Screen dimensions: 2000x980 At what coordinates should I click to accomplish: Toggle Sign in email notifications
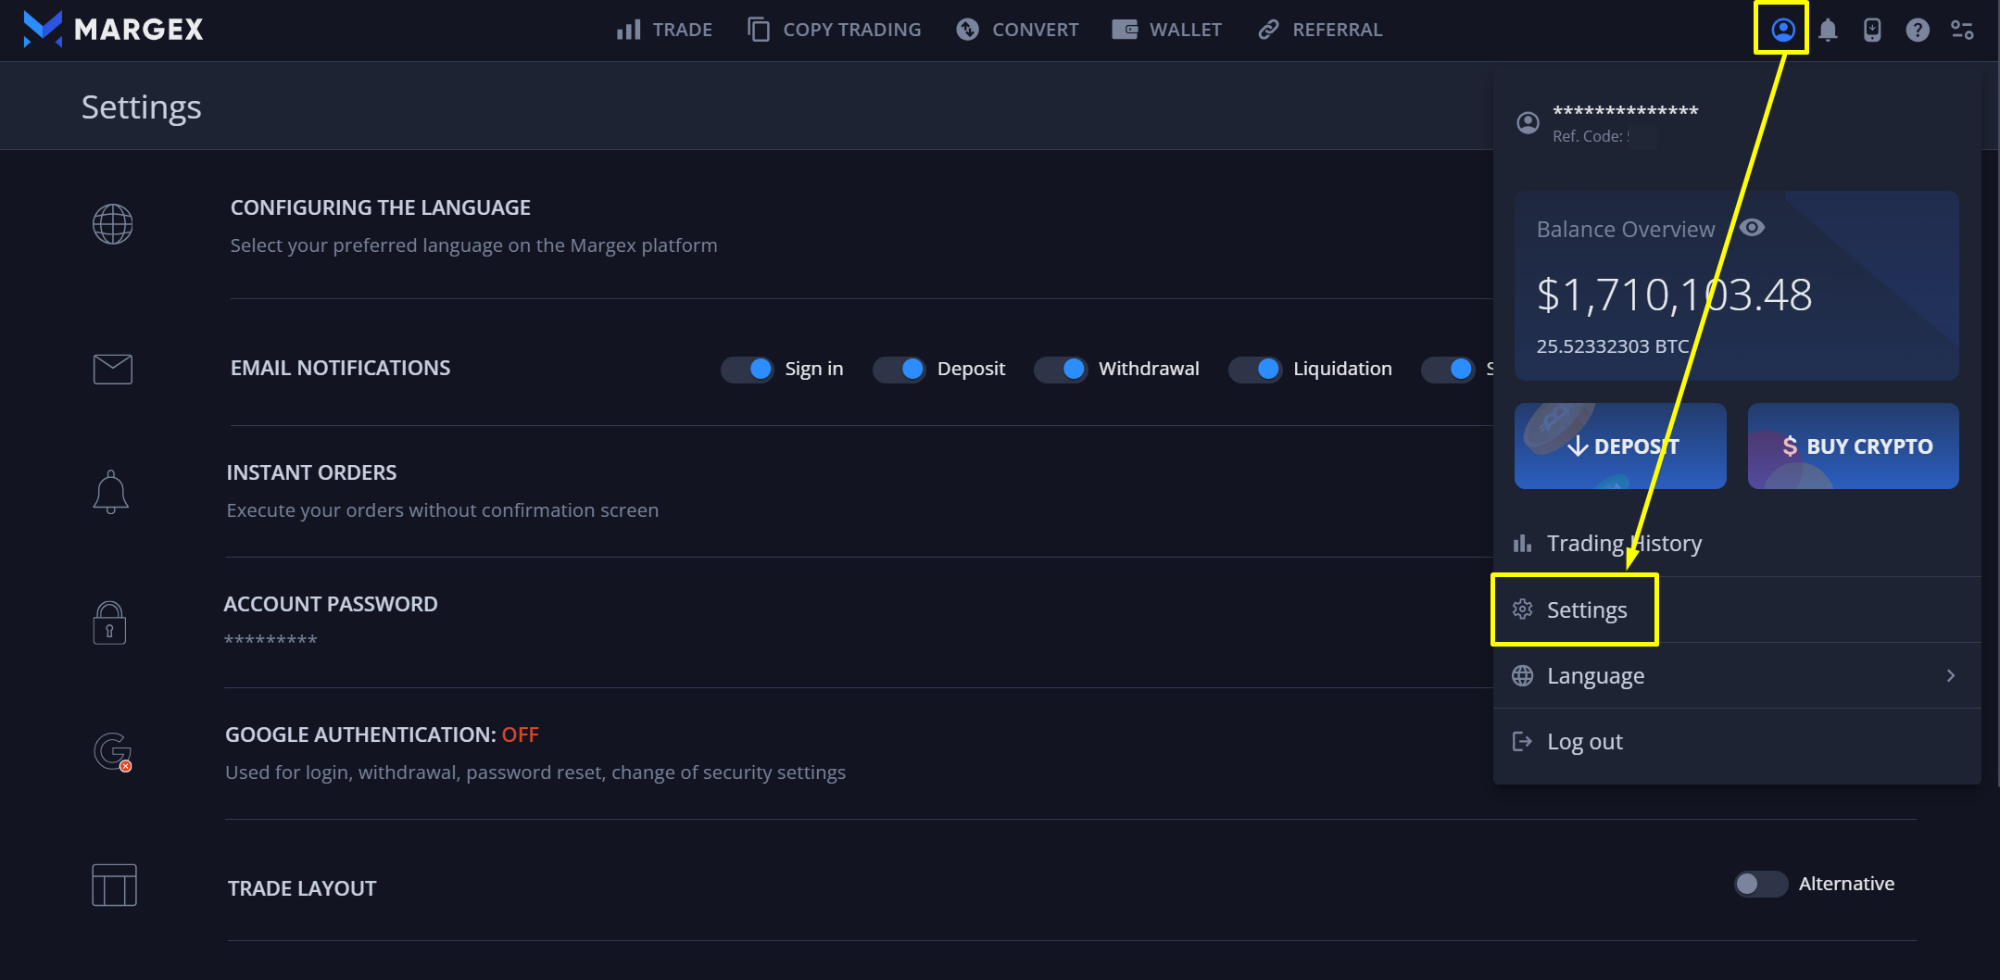click(747, 369)
